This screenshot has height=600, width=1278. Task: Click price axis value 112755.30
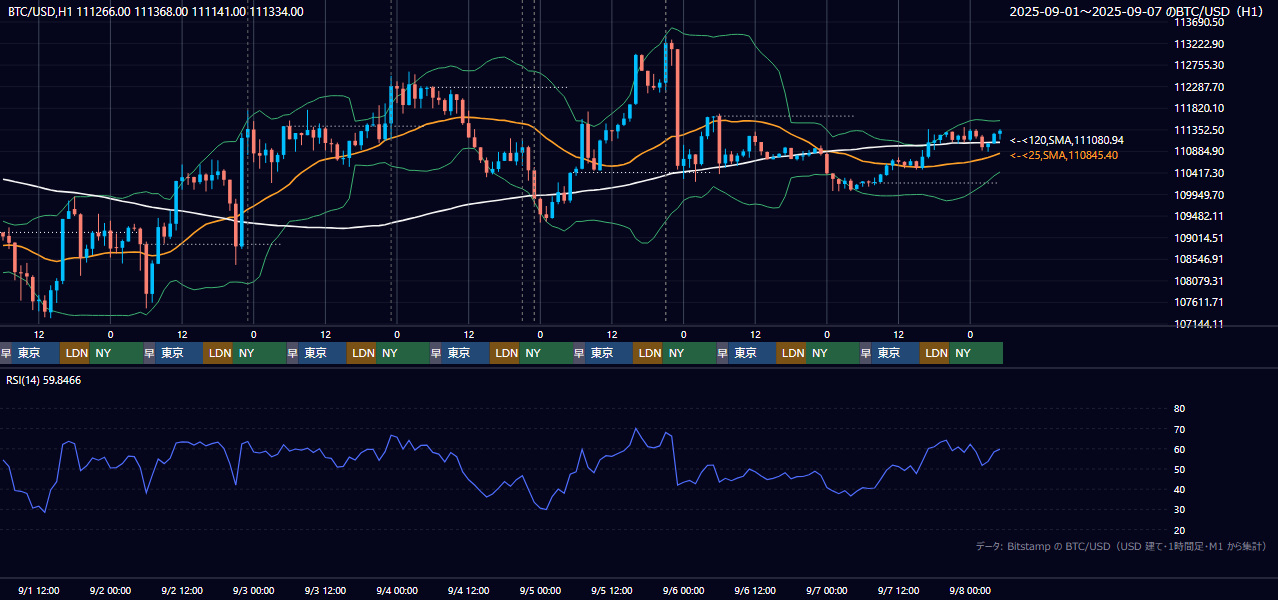click(1199, 65)
